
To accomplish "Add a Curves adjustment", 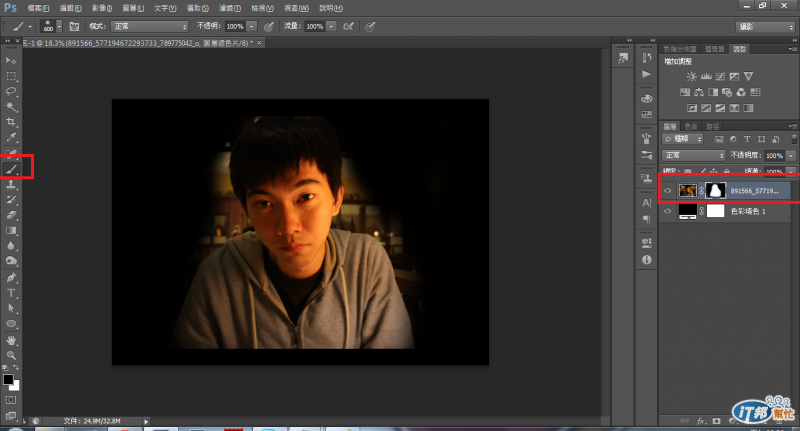I will pyautogui.click(x=720, y=77).
